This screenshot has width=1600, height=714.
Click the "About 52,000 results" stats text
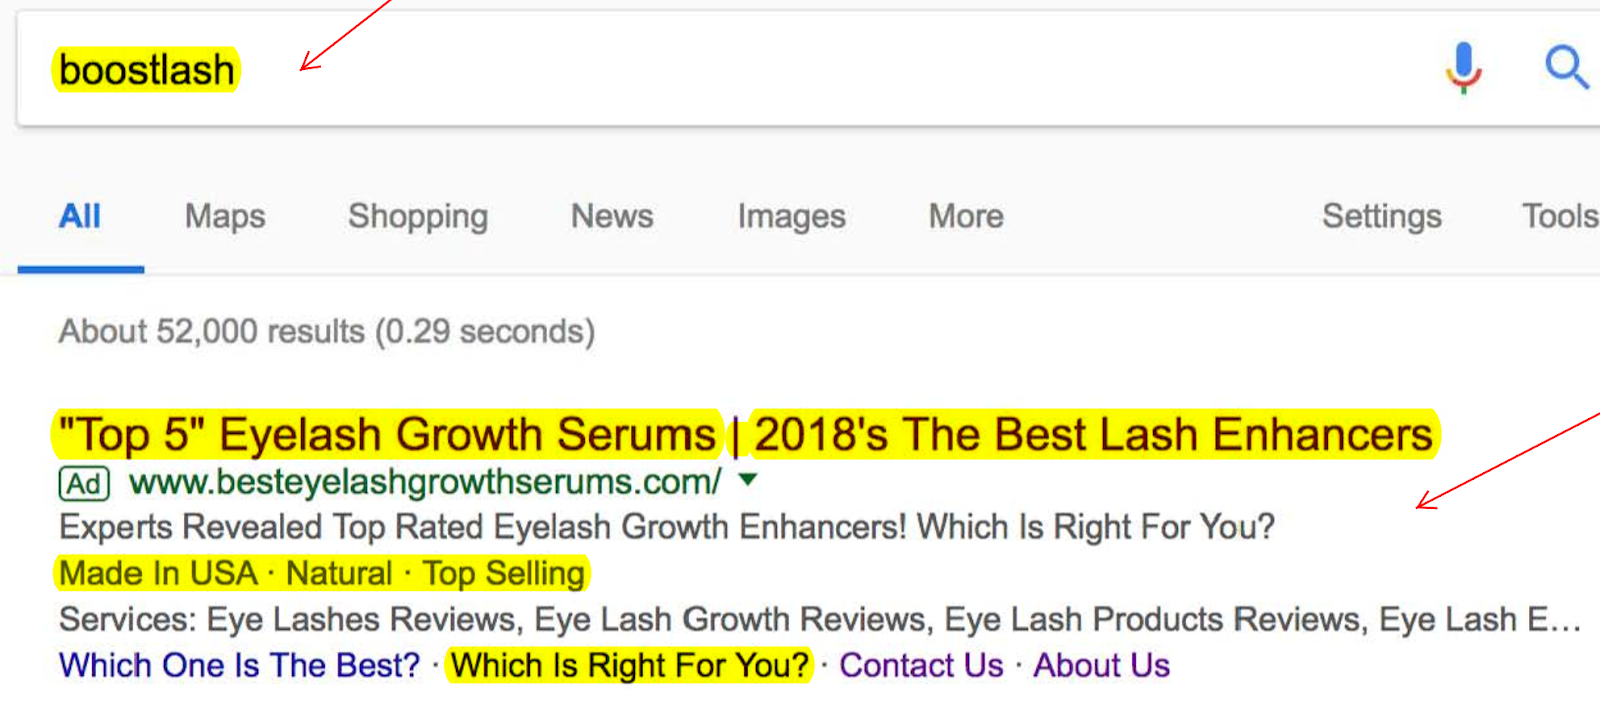(326, 331)
